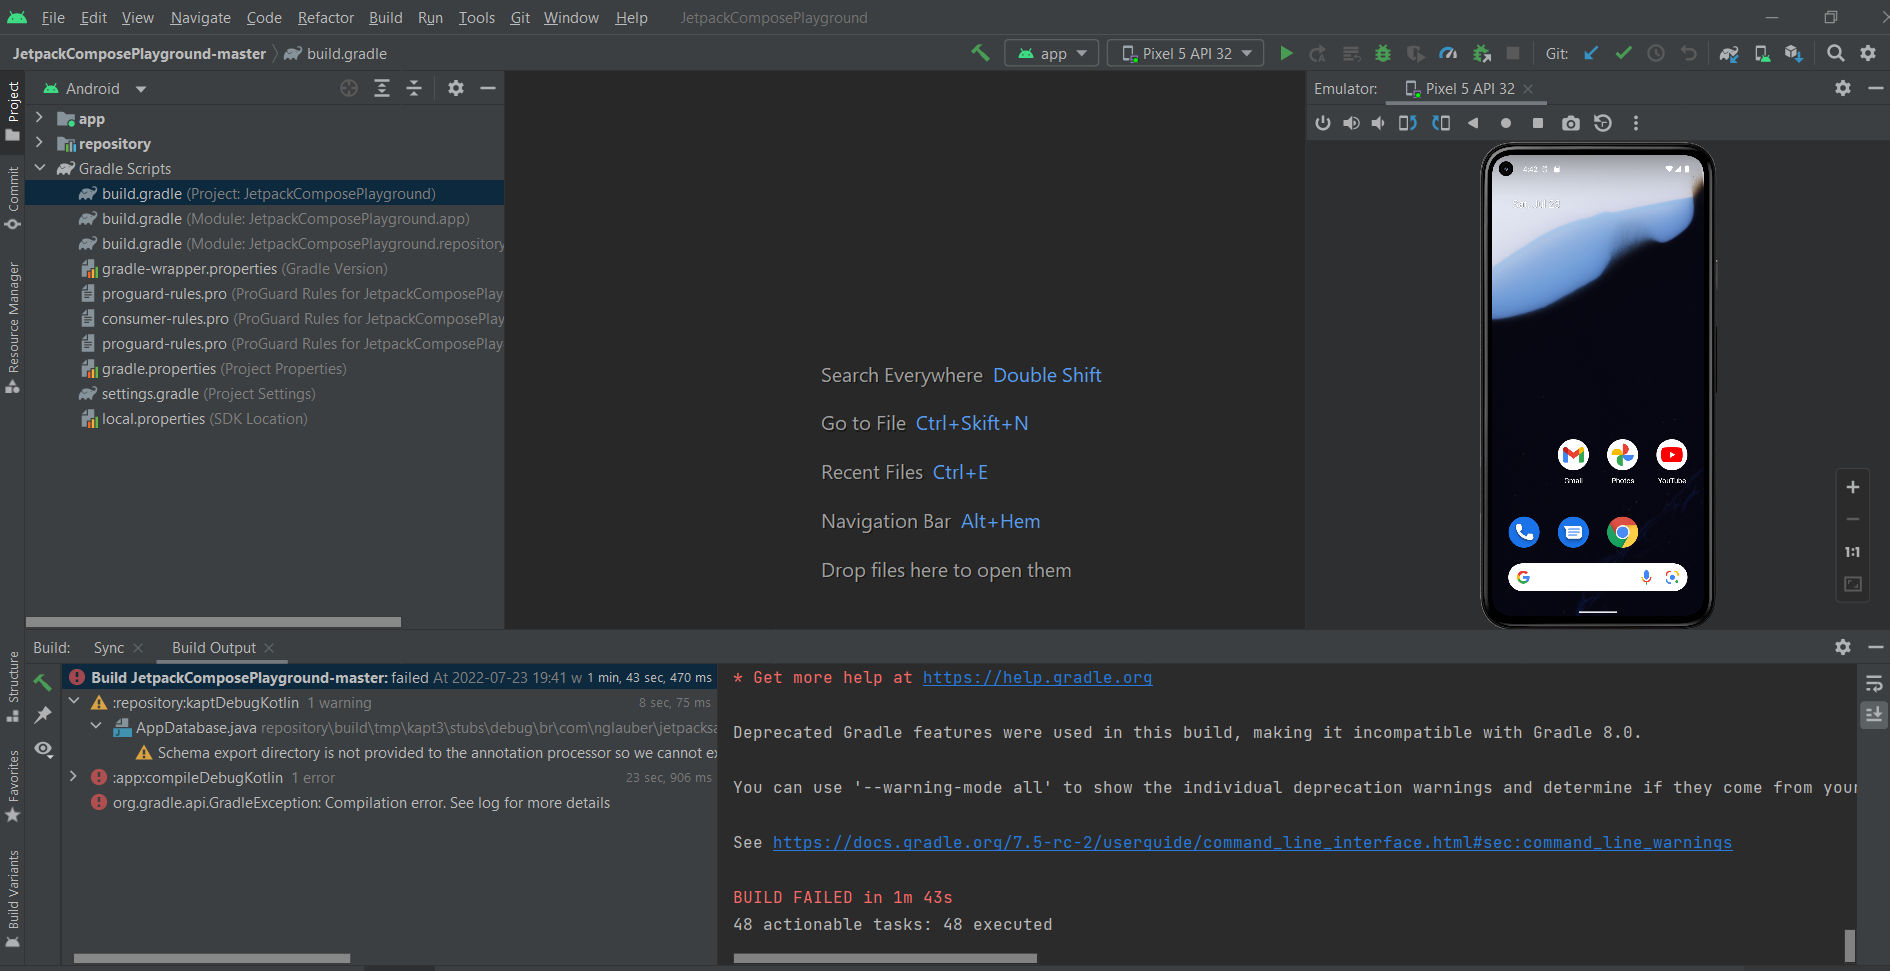
Task: Open the Refactor menu
Action: [325, 18]
